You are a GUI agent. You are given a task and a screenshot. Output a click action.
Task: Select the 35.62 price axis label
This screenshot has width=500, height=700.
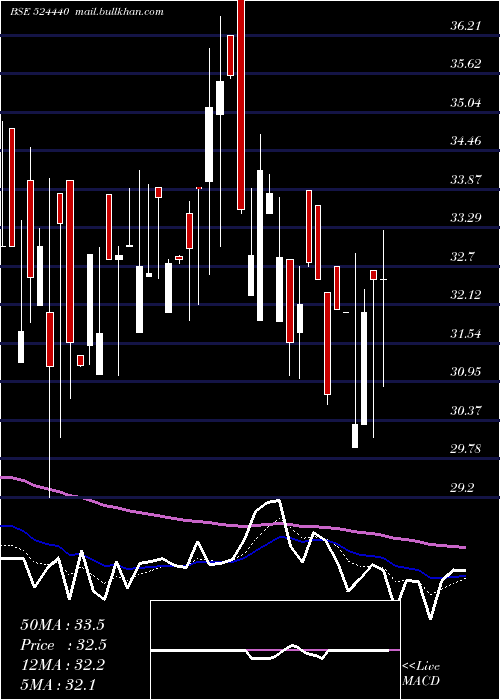tap(466, 64)
